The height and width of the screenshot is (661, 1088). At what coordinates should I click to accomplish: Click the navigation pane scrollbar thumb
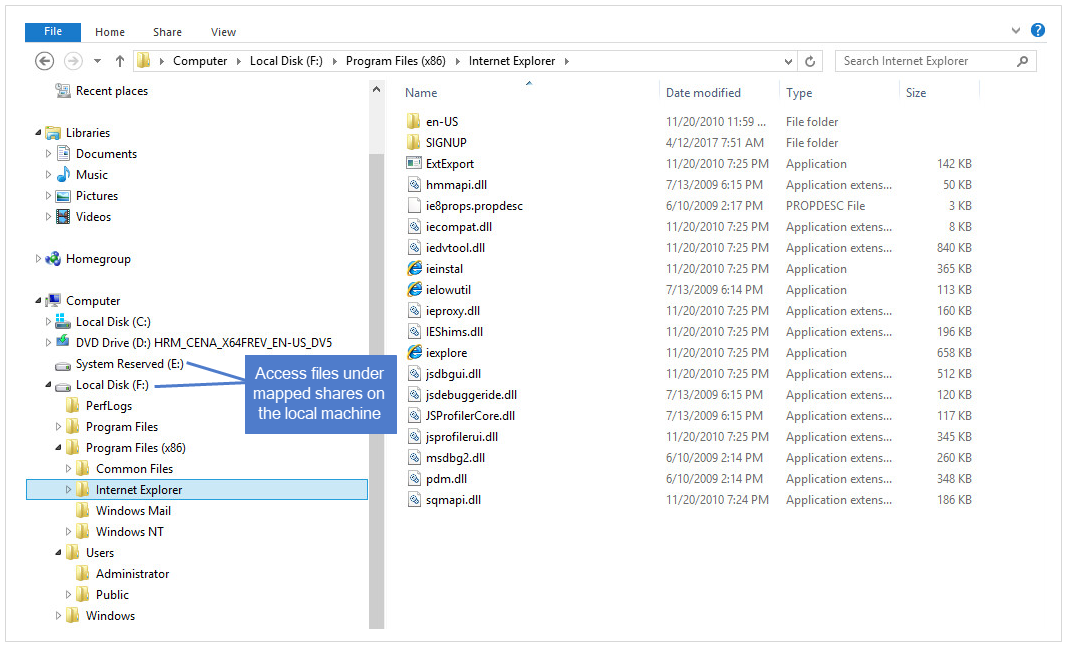[376, 390]
